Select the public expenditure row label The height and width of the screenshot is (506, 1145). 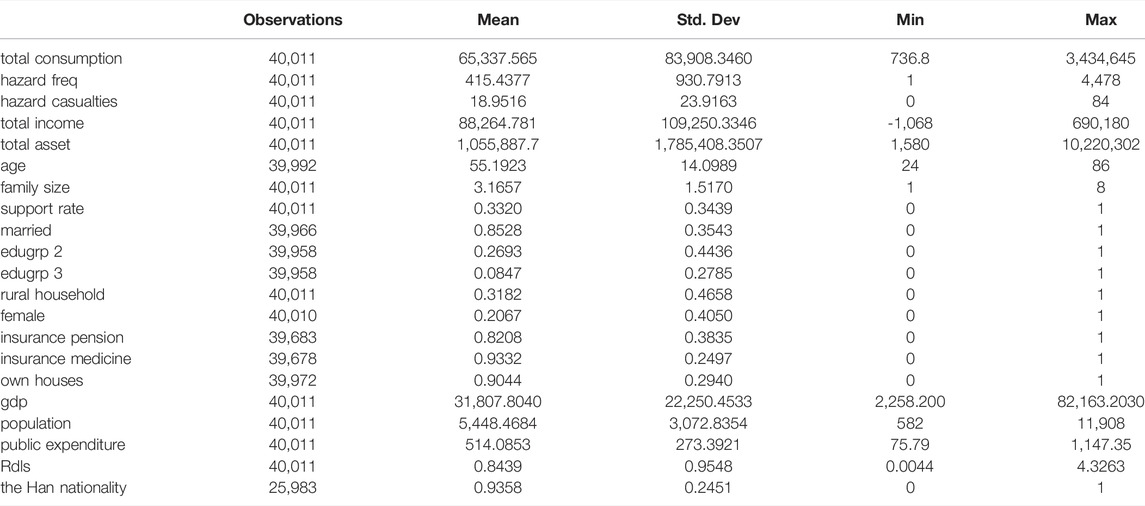coord(62,445)
